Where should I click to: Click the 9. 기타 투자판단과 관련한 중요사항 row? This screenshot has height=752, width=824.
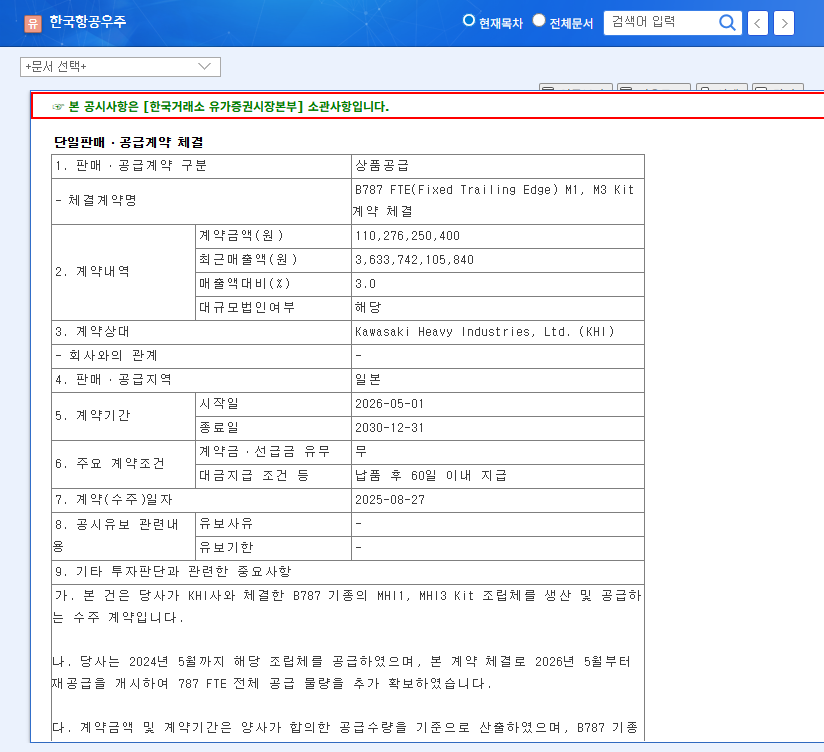point(348,572)
